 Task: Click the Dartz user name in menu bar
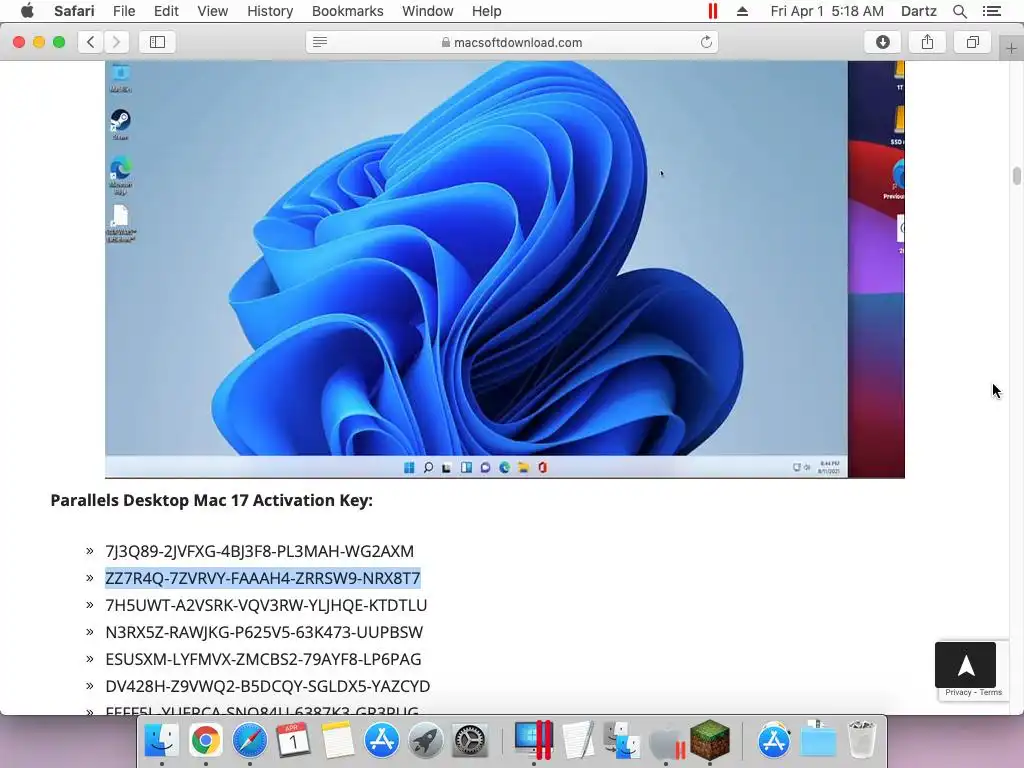(918, 11)
